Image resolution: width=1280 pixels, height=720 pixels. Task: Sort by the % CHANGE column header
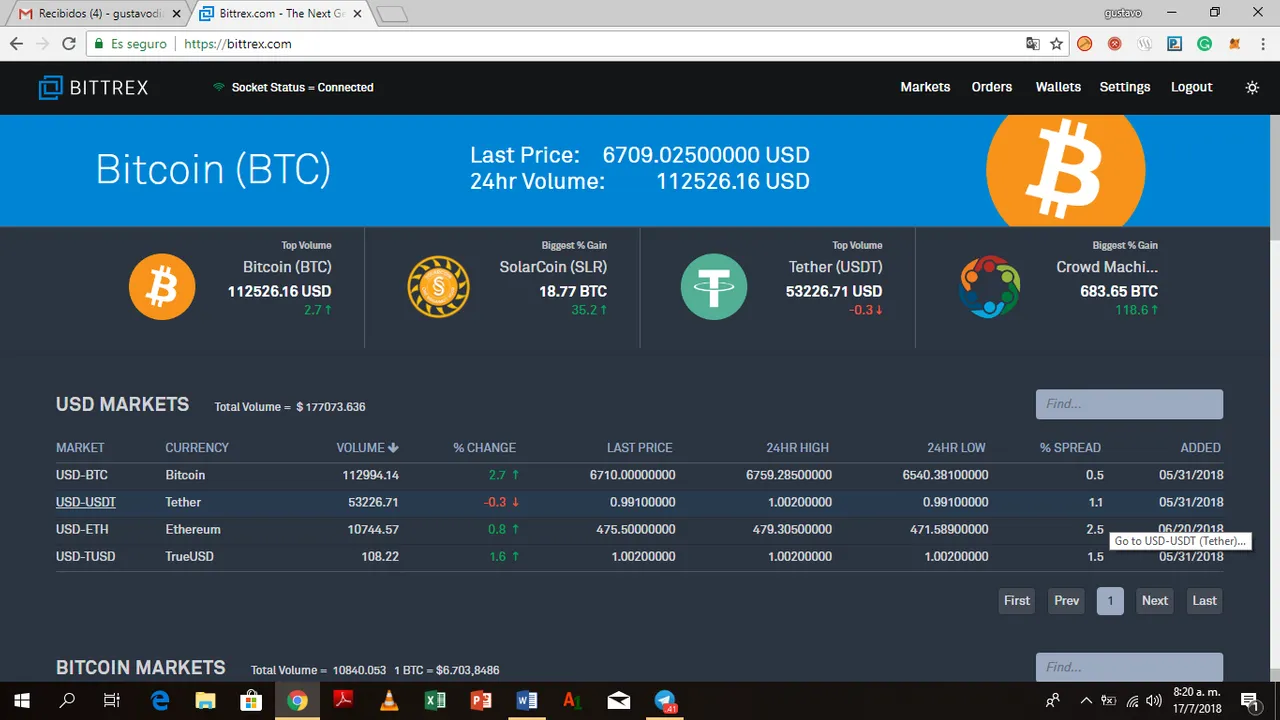484,448
